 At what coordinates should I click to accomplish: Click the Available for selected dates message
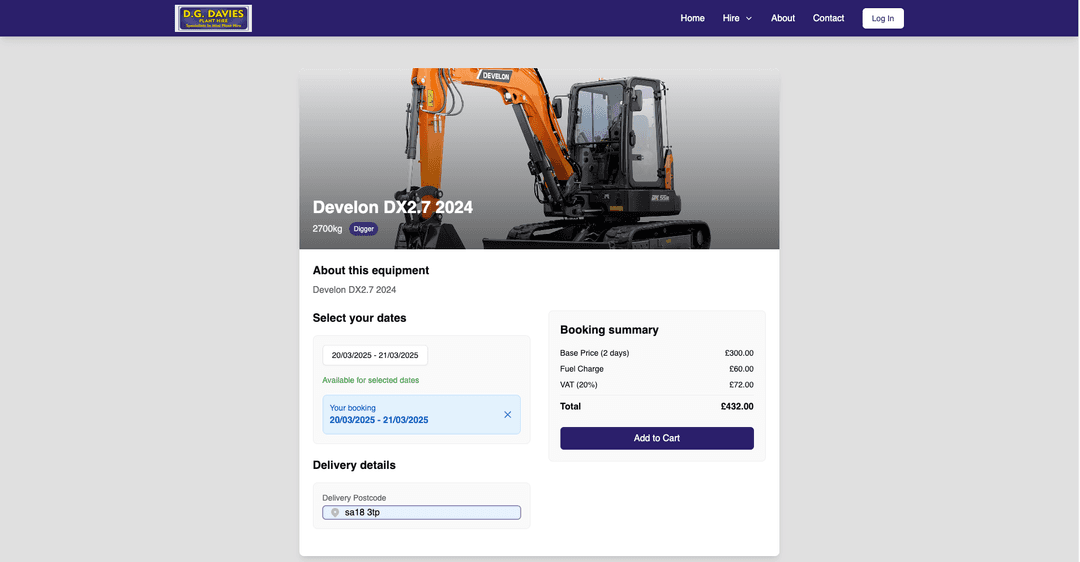point(371,380)
